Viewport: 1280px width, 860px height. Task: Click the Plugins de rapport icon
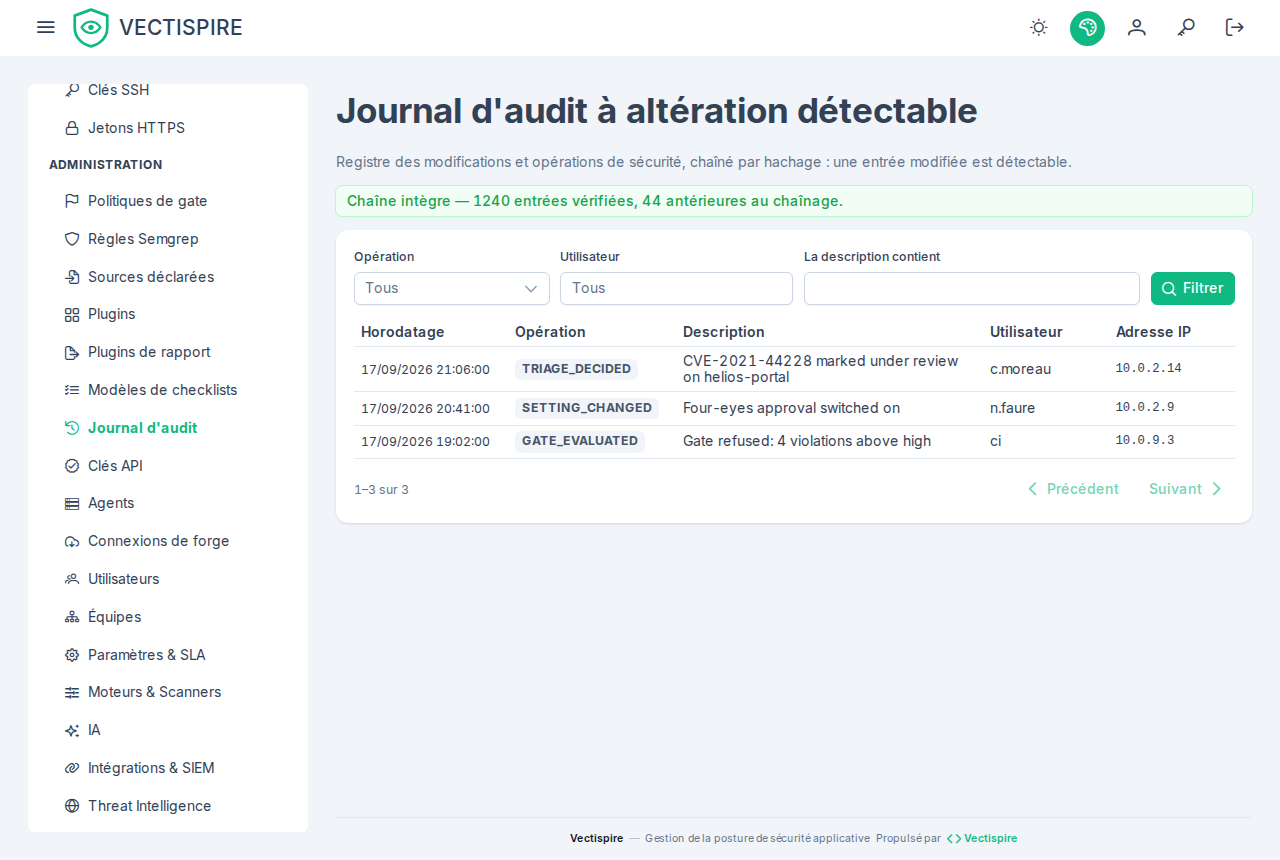(x=72, y=352)
